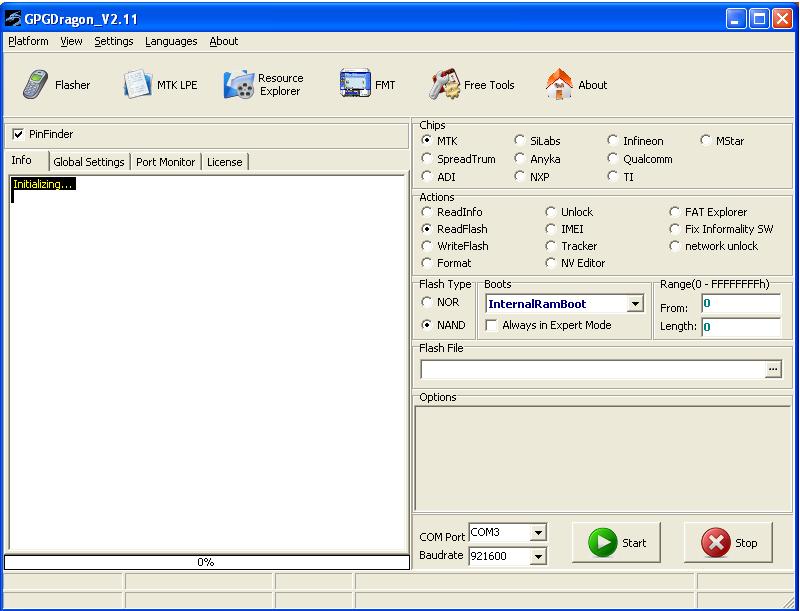This screenshot has width=800, height=611.
Task: Choose the Unlock action
Action: [x=551, y=211]
